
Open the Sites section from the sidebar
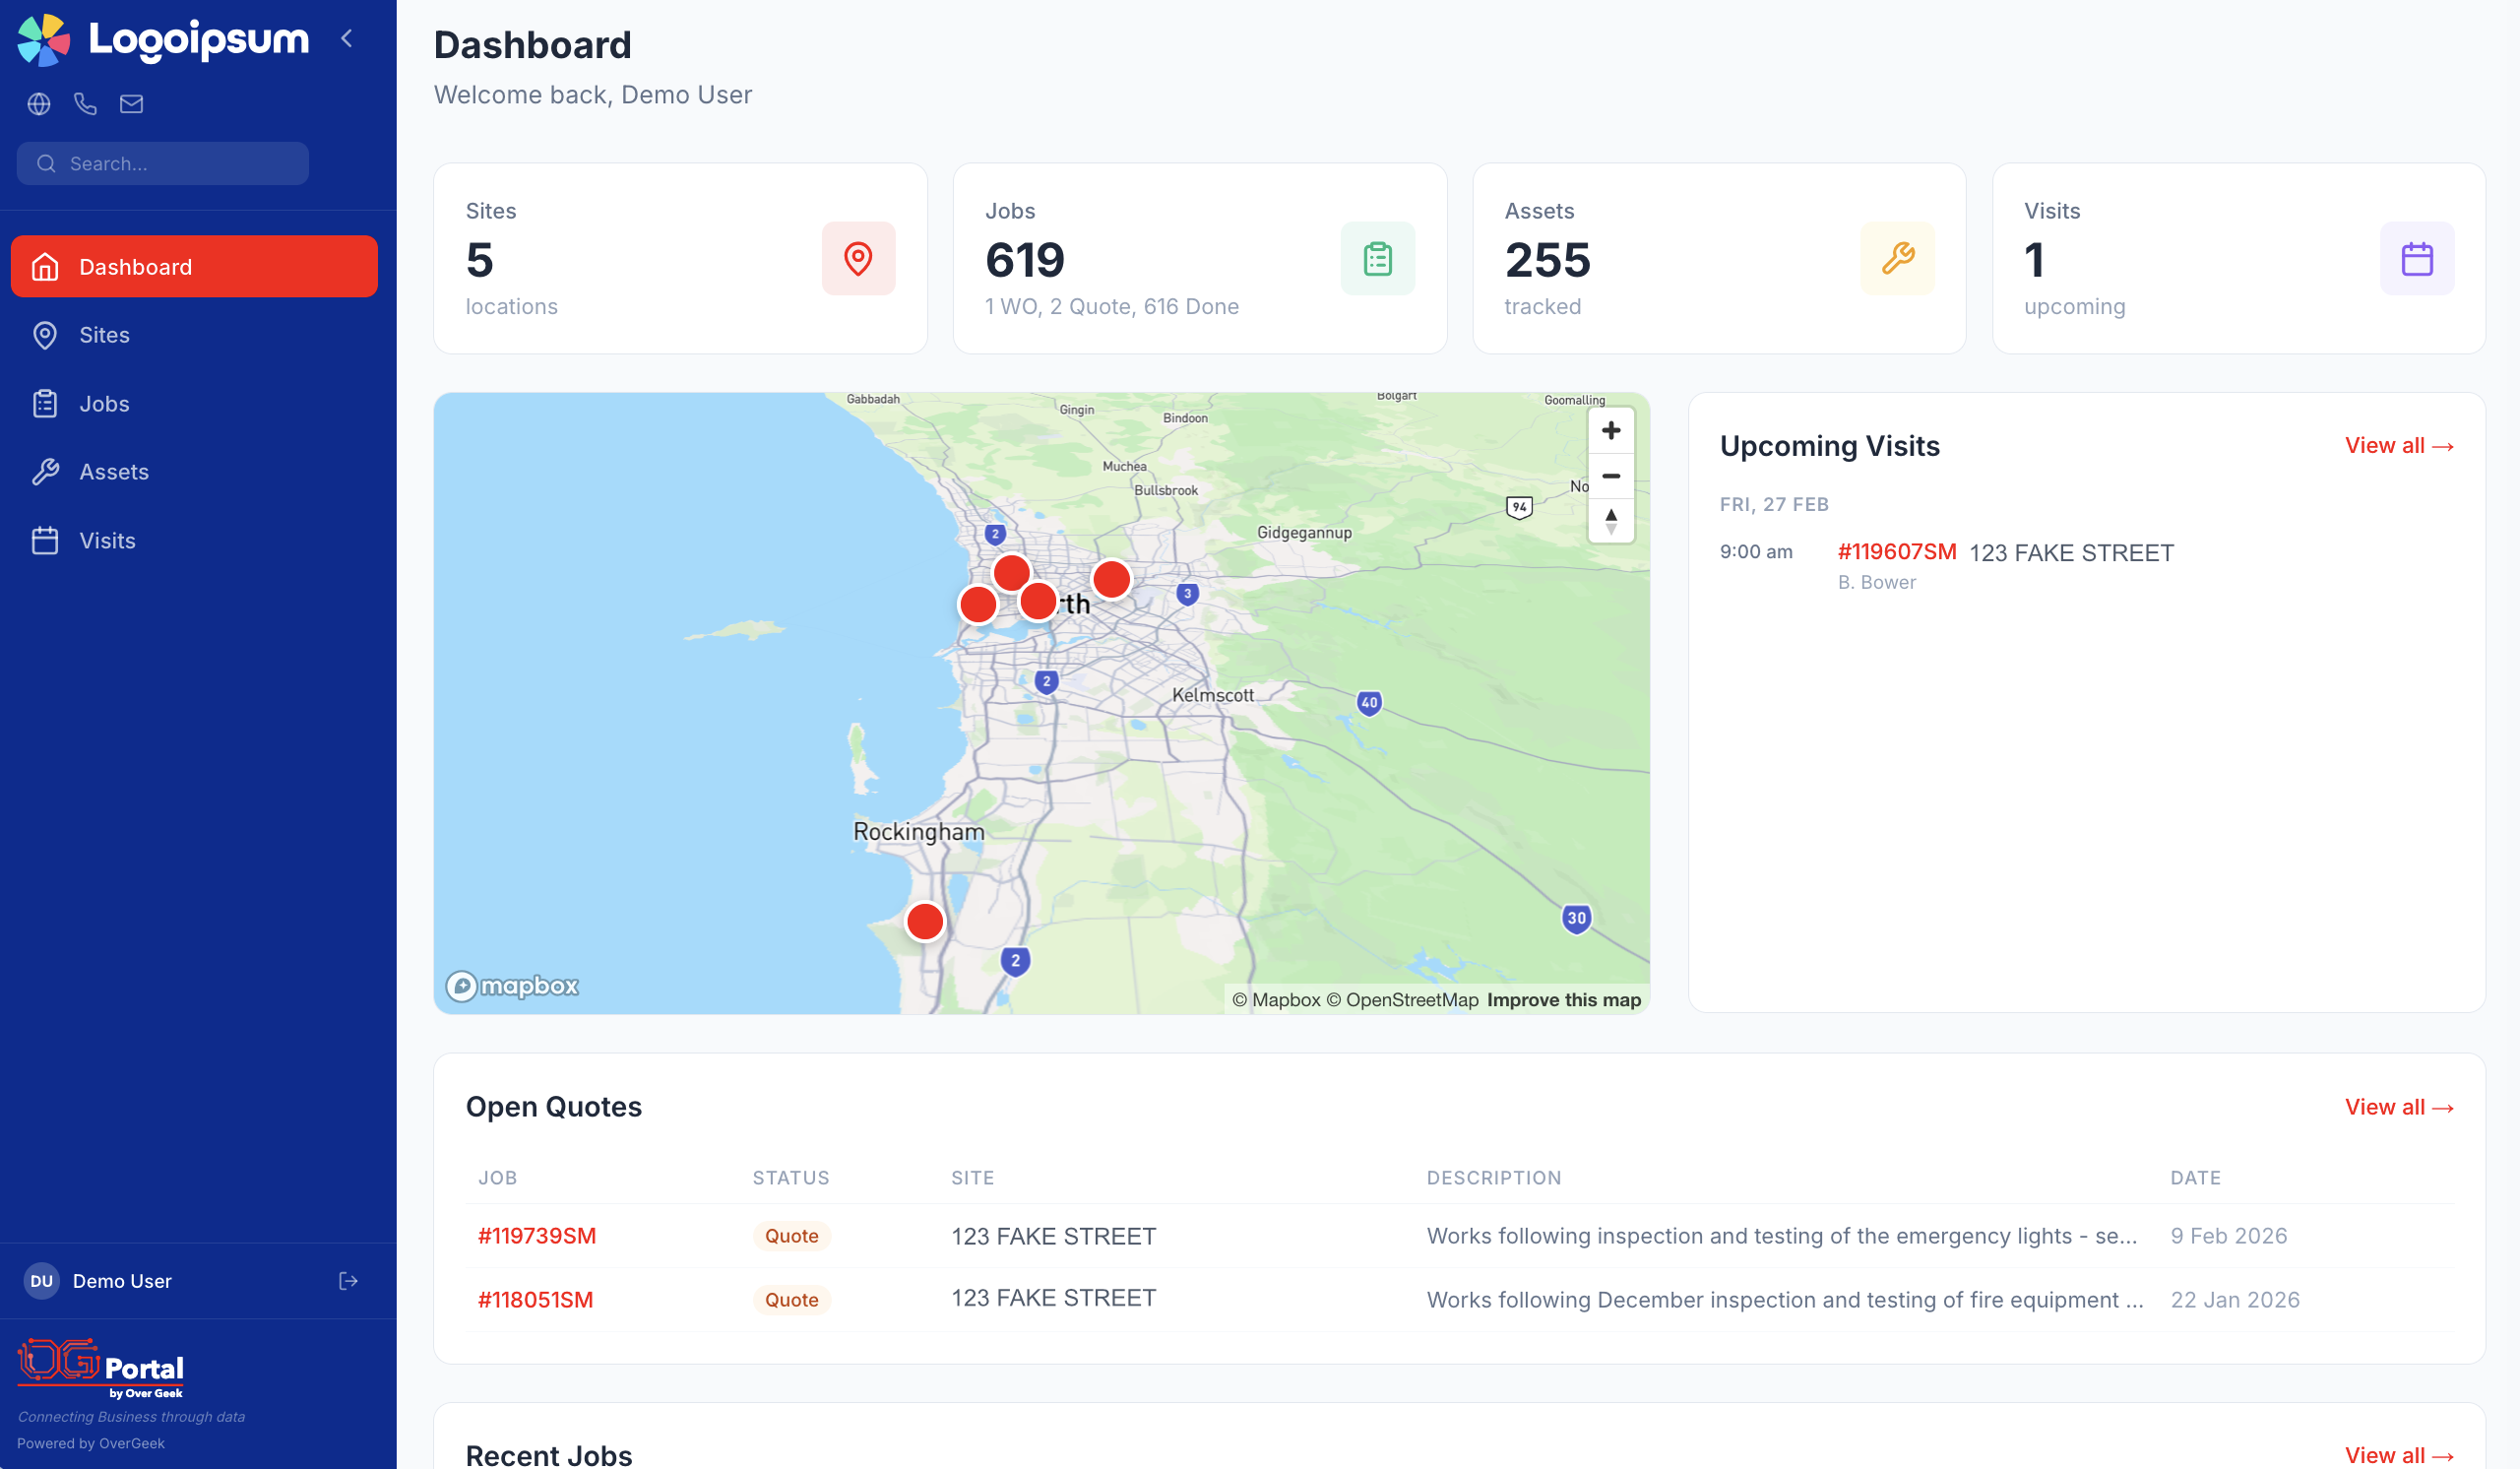pos(104,335)
